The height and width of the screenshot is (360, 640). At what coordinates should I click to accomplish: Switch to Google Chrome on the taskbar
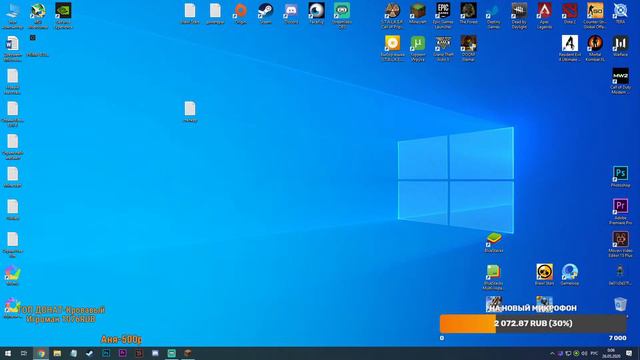(x=41, y=353)
